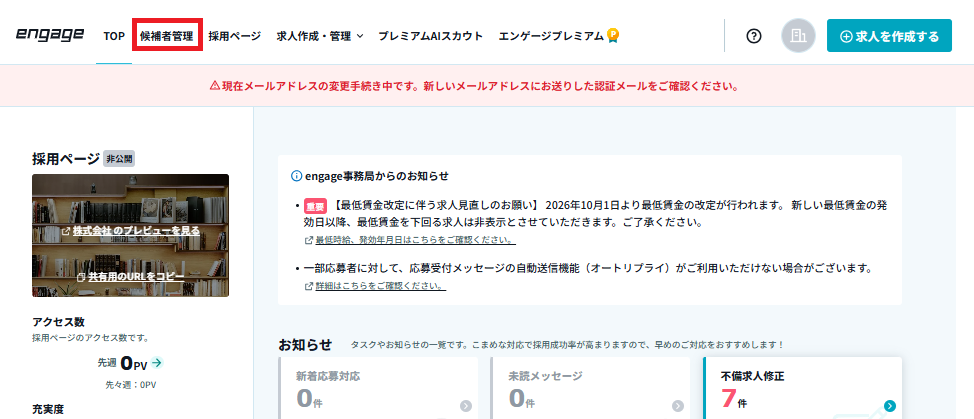
Task: Expand the 求人作成・管理 dropdown
Action: 320,36
